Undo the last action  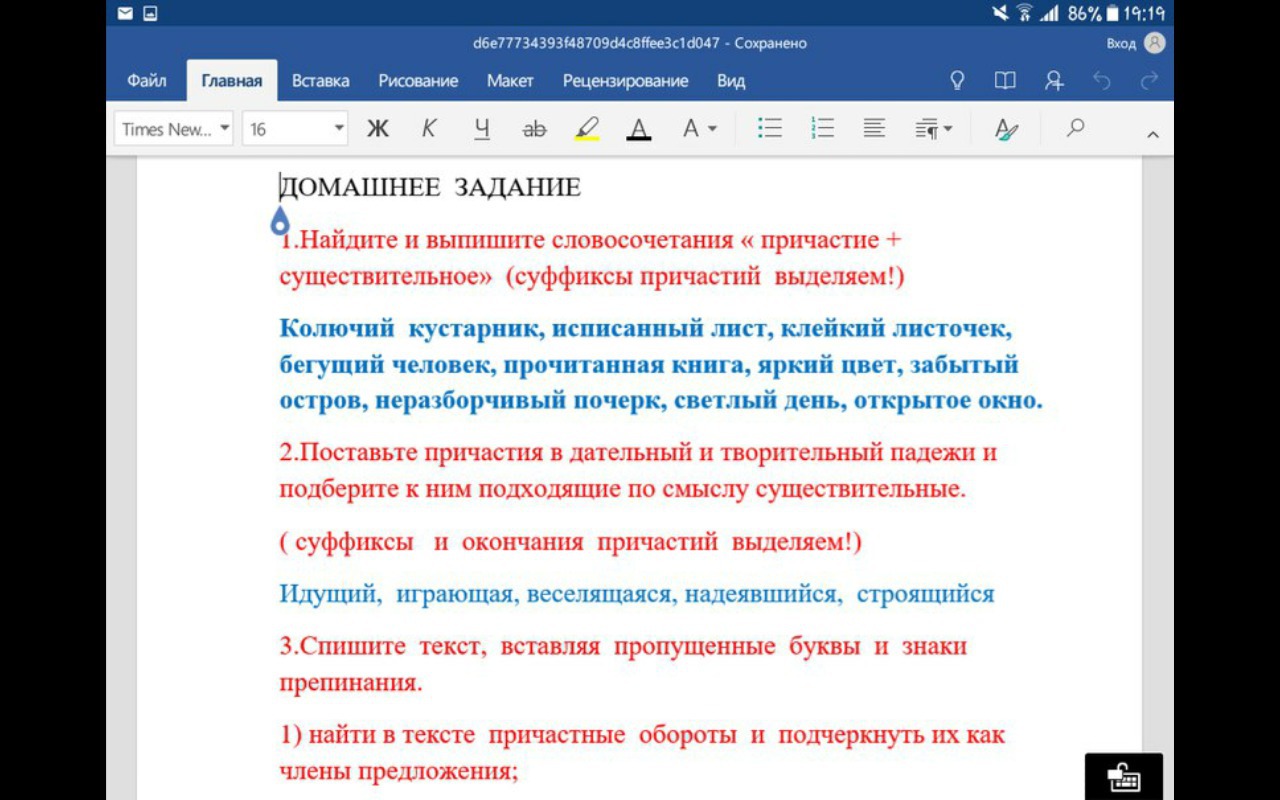[1102, 80]
